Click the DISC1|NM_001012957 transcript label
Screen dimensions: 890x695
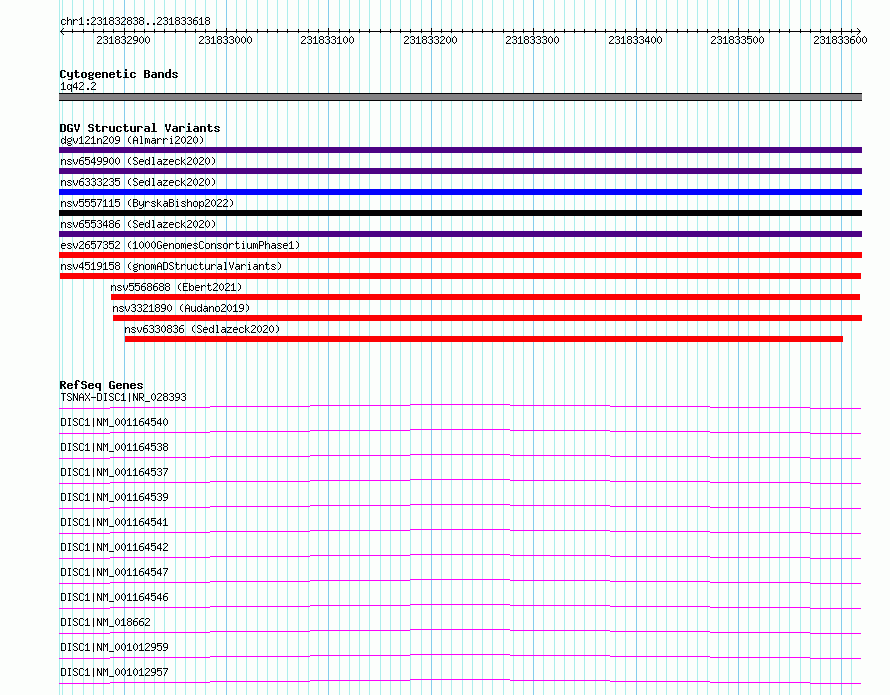point(114,672)
